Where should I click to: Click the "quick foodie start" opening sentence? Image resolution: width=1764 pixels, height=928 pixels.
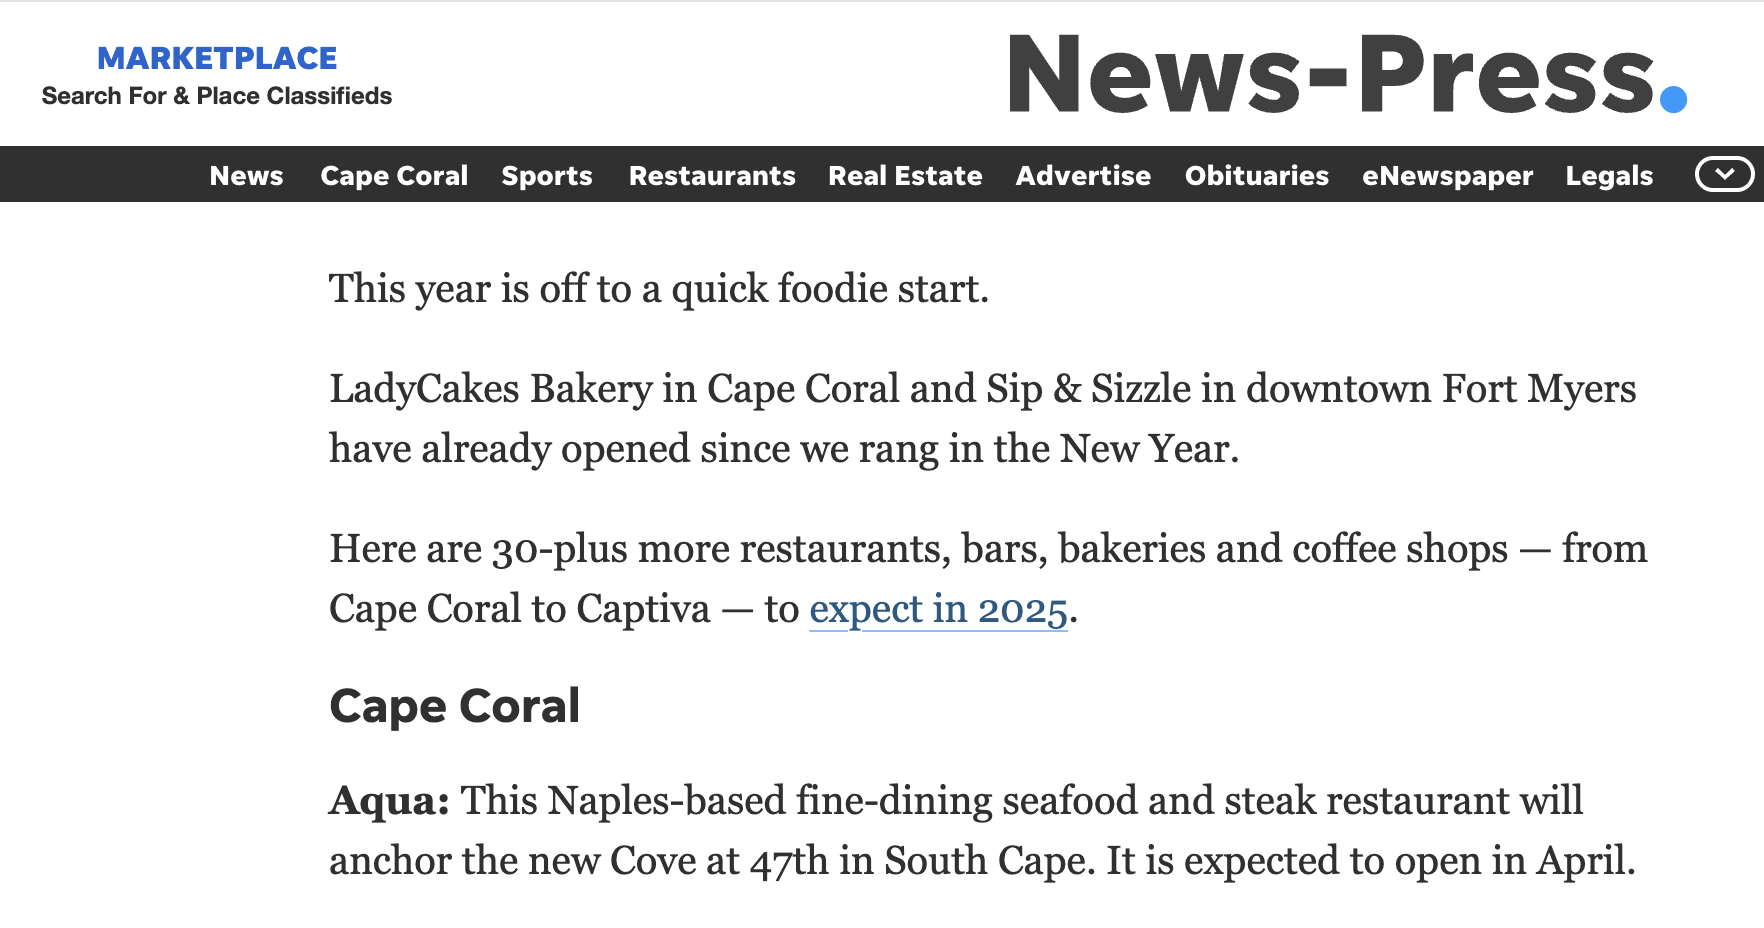coord(659,288)
